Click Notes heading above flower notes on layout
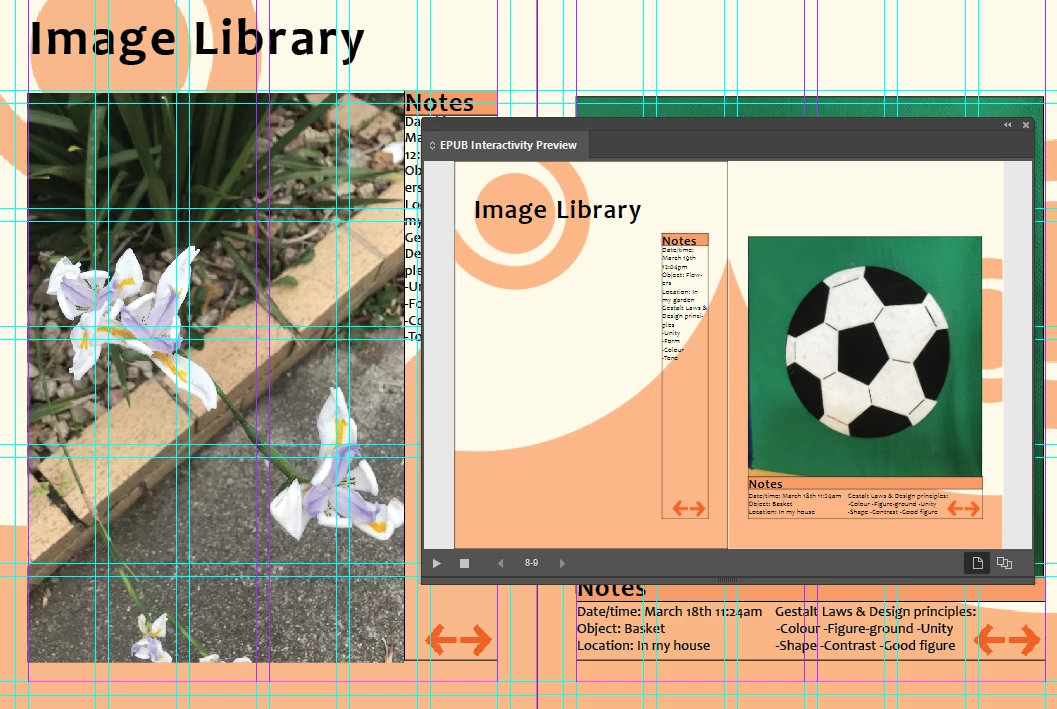The height and width of the screenshot is (709, 1057). coord(440,103)
